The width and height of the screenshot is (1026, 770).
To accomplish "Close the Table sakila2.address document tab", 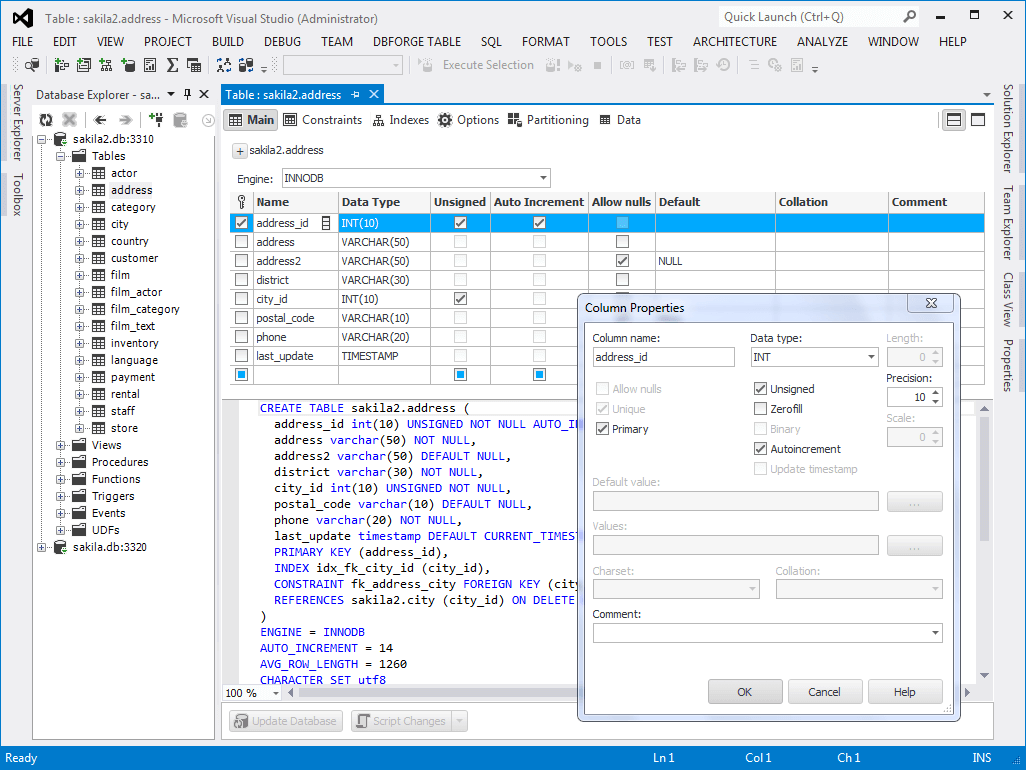I will [374, 94].
